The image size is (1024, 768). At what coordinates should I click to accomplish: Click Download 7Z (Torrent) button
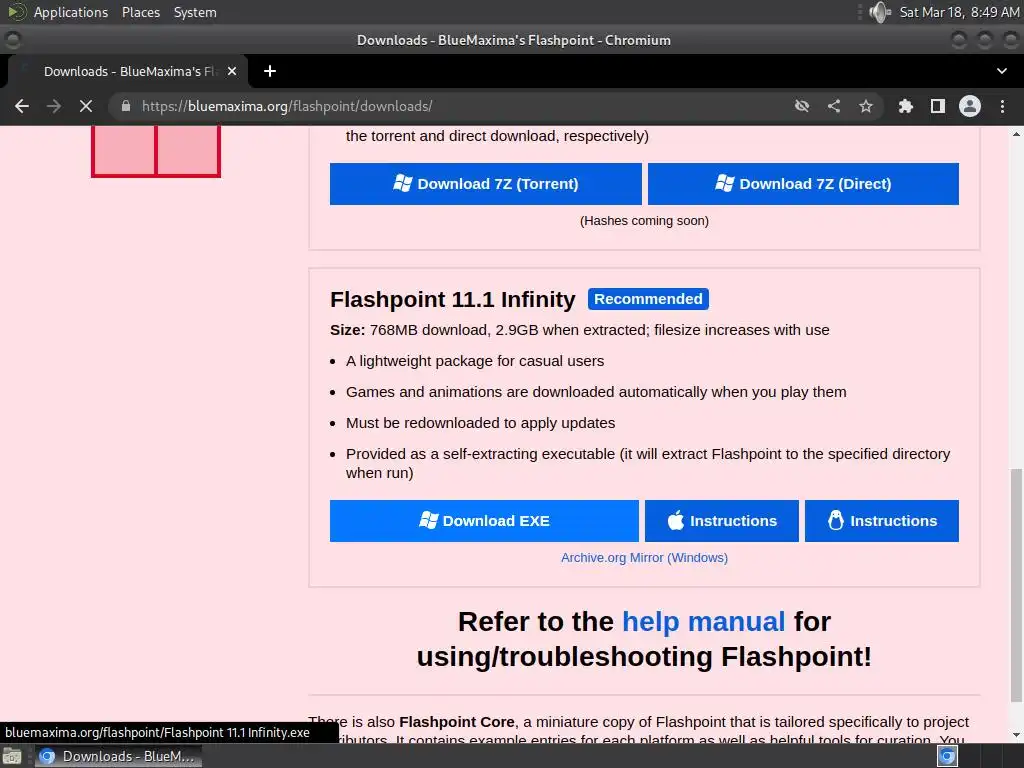(x=485, y=184)
